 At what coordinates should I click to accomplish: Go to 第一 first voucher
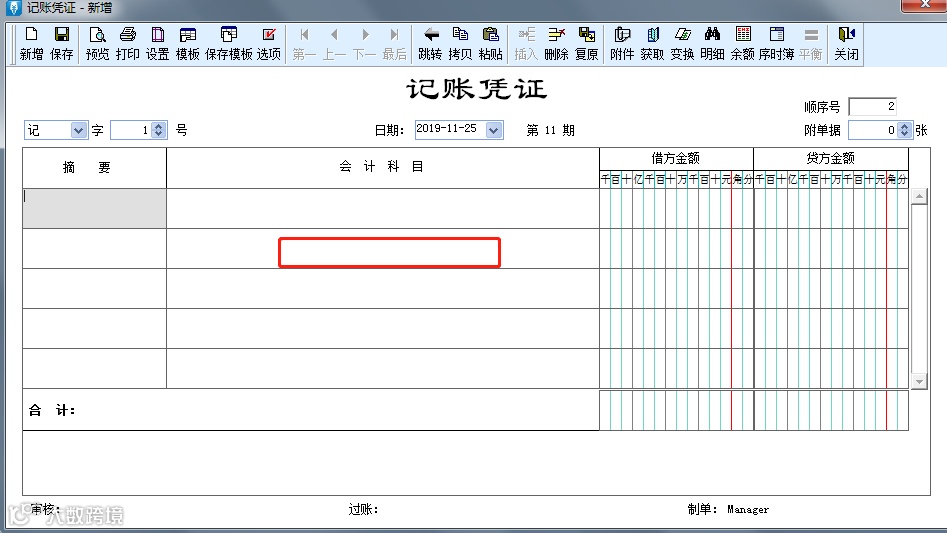[x=304, y=43]
